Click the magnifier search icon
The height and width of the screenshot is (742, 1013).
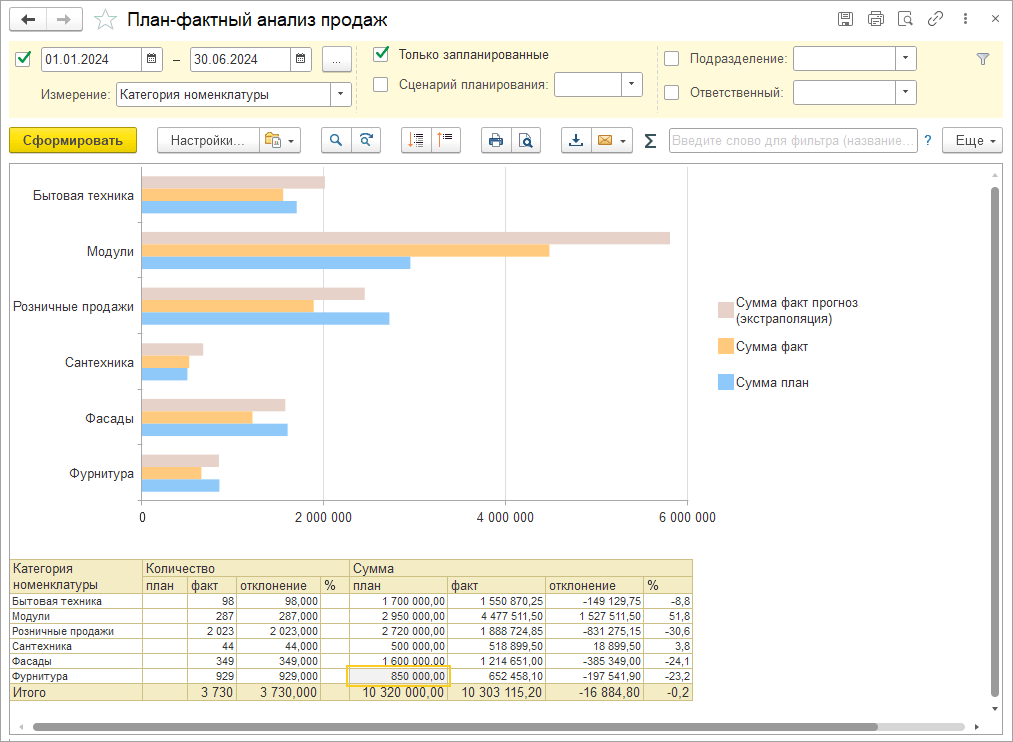point(336,141)
